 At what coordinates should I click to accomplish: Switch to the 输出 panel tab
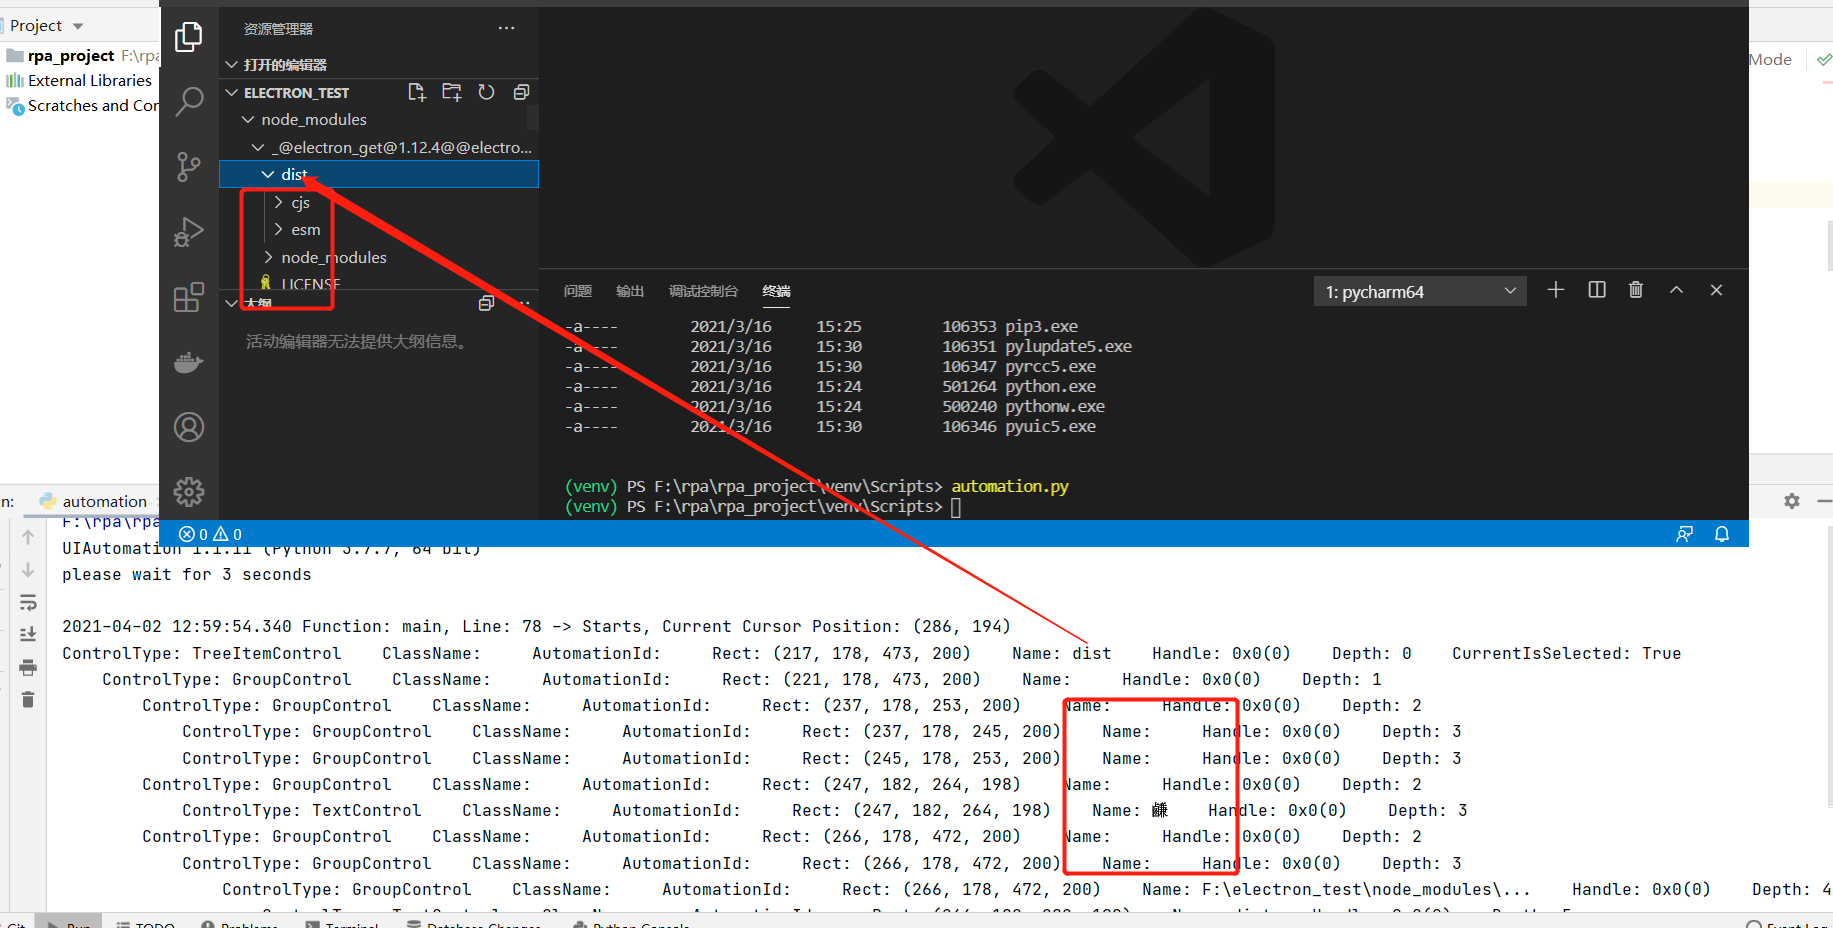630,291
